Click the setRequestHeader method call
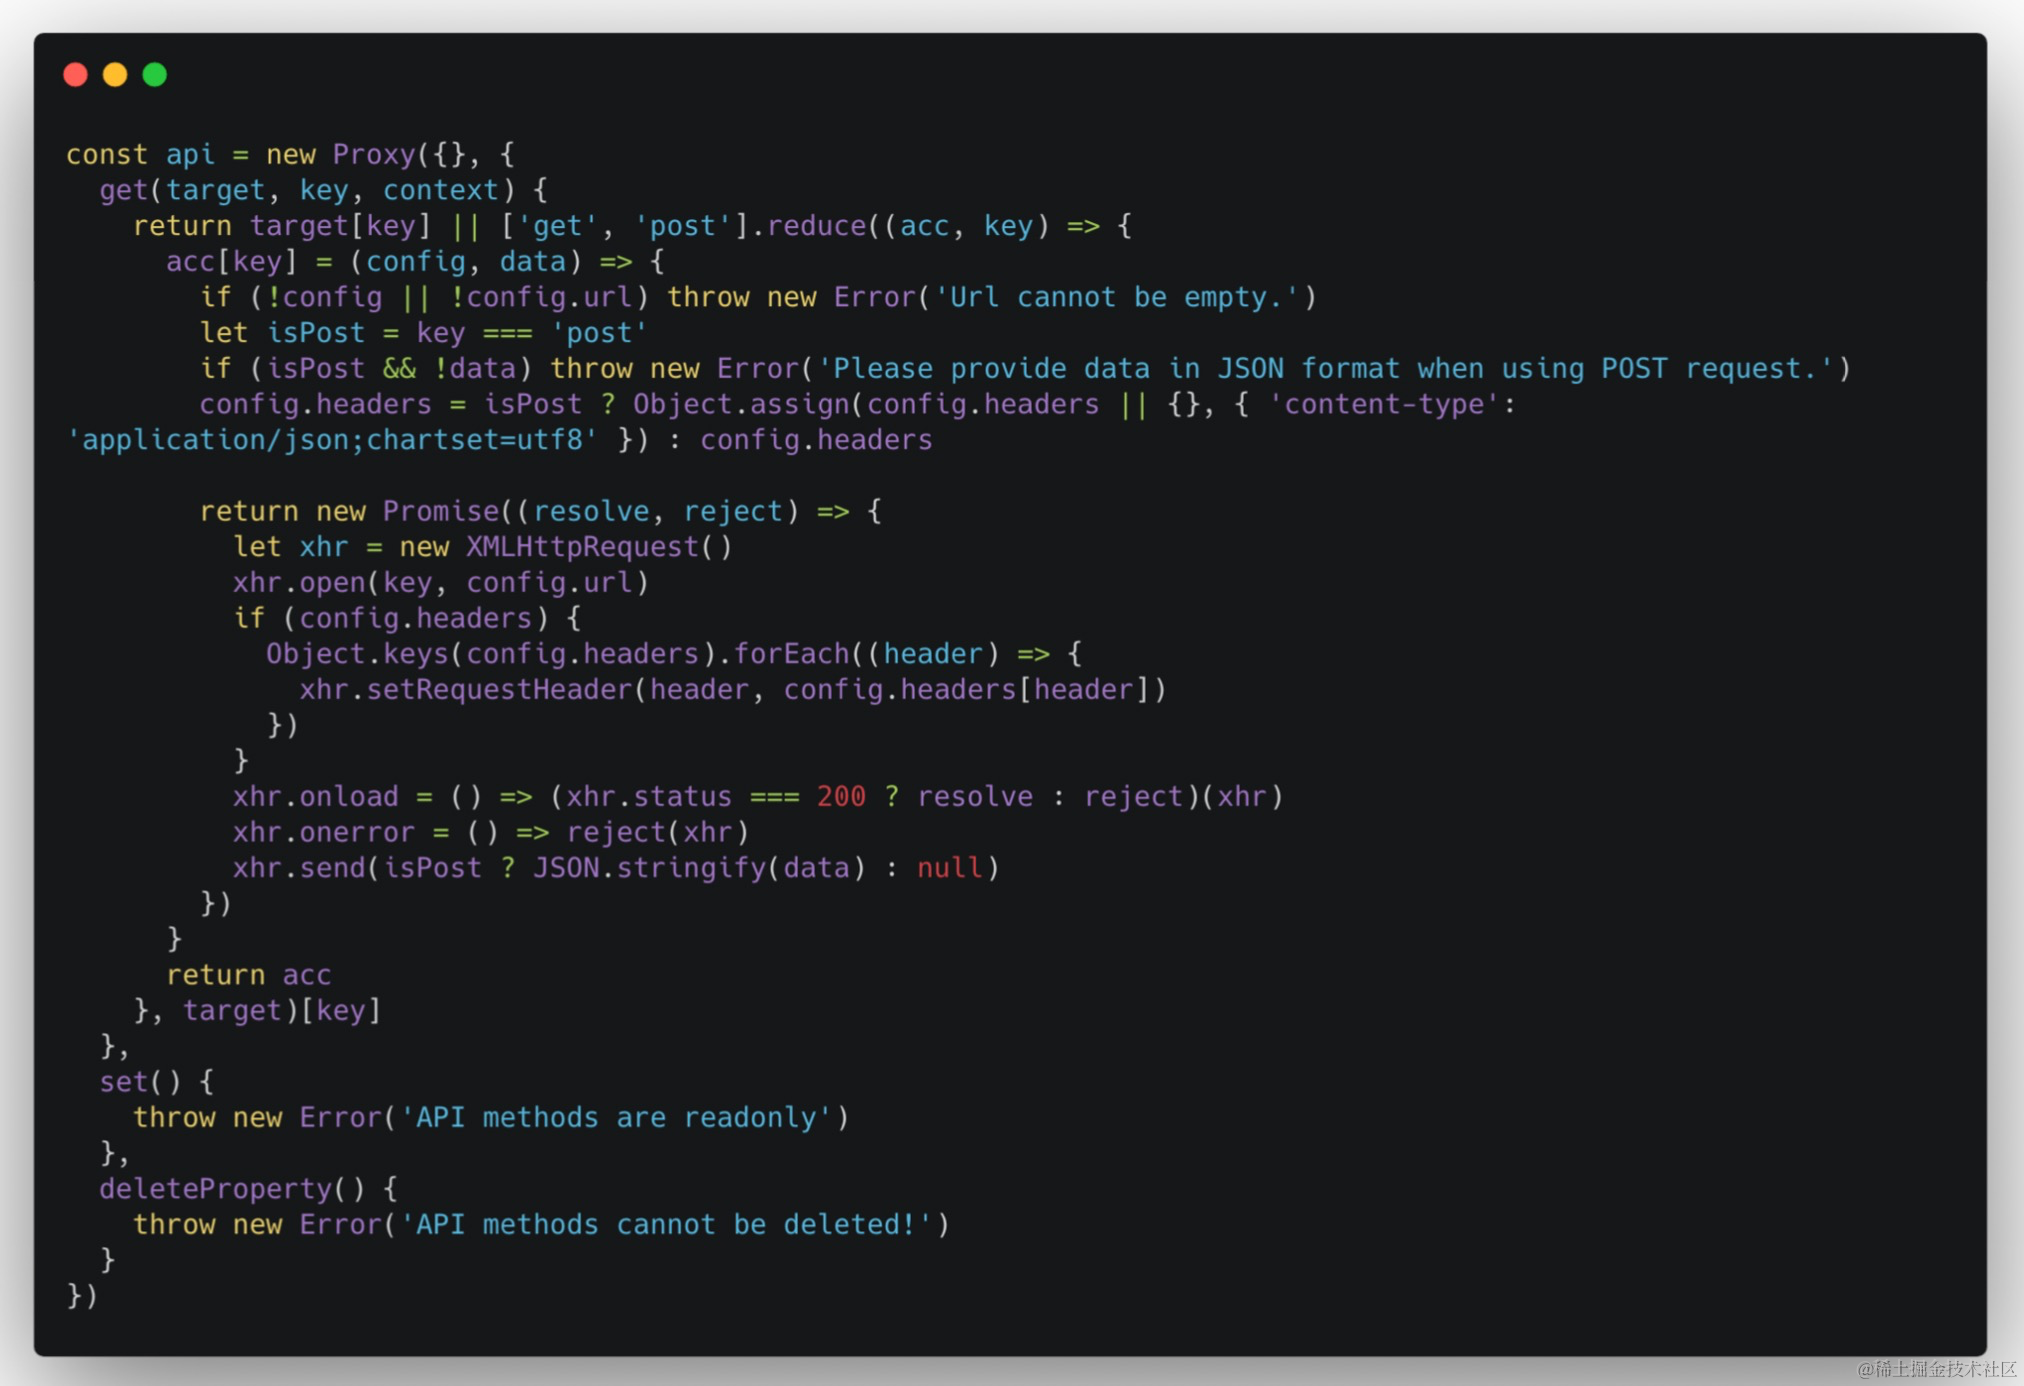Screen dimensions: 2024x1386 498,690
